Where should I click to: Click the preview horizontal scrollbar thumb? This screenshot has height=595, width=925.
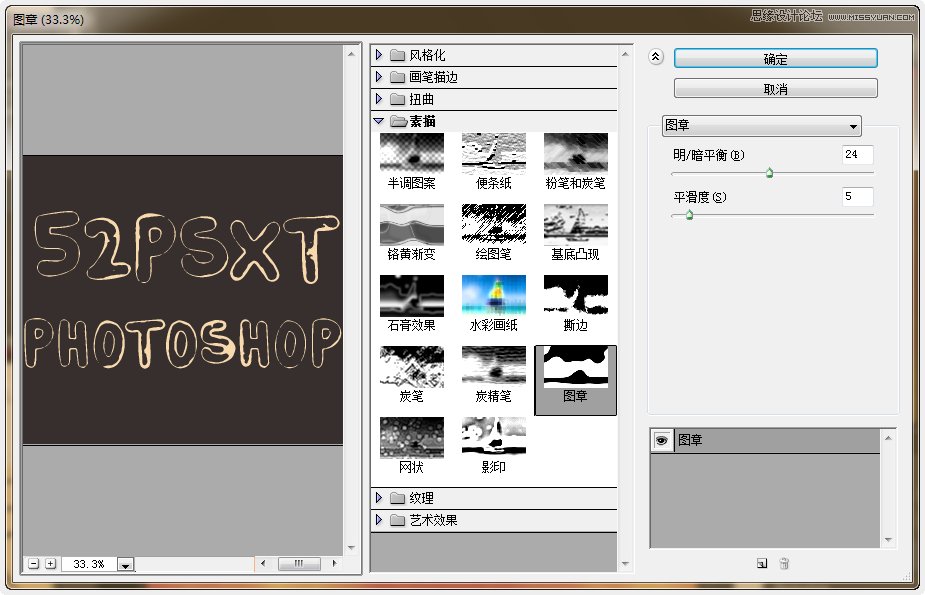tap(299, 564)
